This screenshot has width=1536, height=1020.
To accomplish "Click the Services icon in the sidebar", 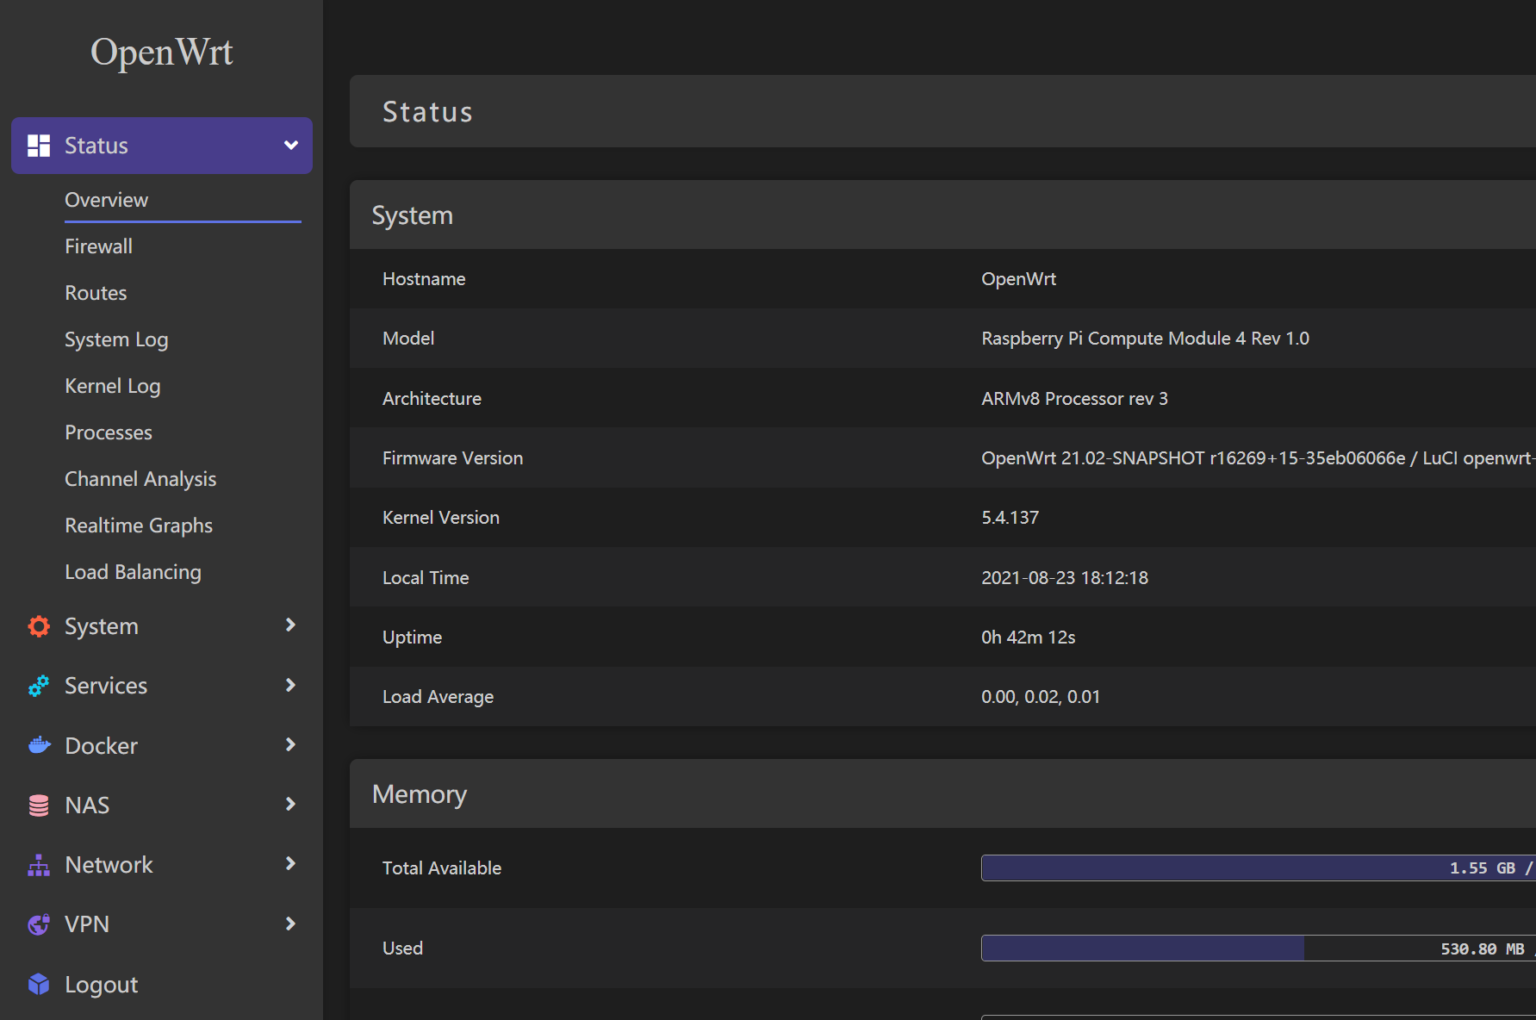I will pos(38,686).
